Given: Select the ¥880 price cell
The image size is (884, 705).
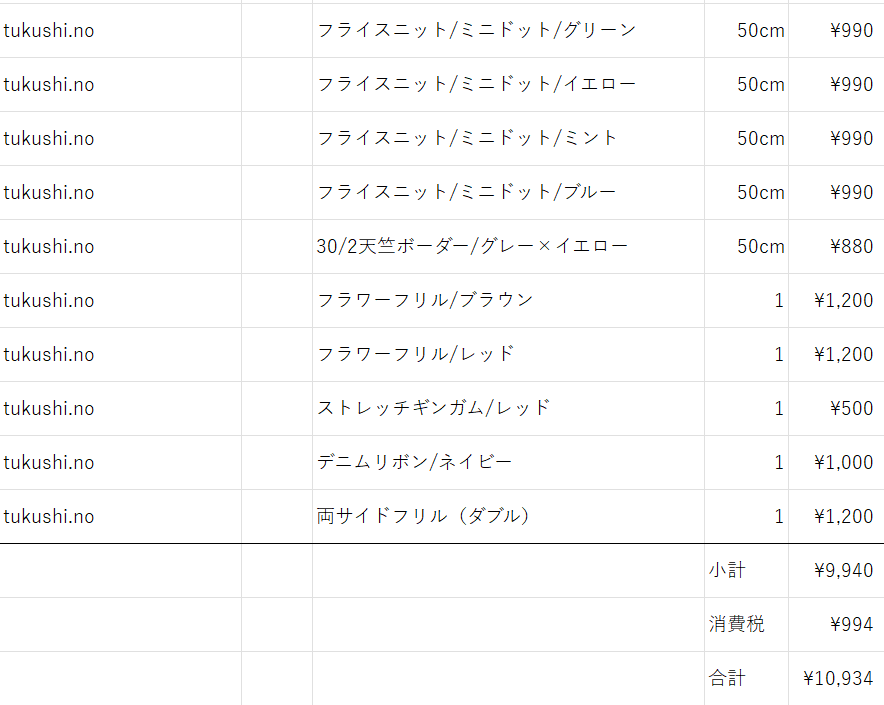Looking at the screenshot, I should (836, 246).
